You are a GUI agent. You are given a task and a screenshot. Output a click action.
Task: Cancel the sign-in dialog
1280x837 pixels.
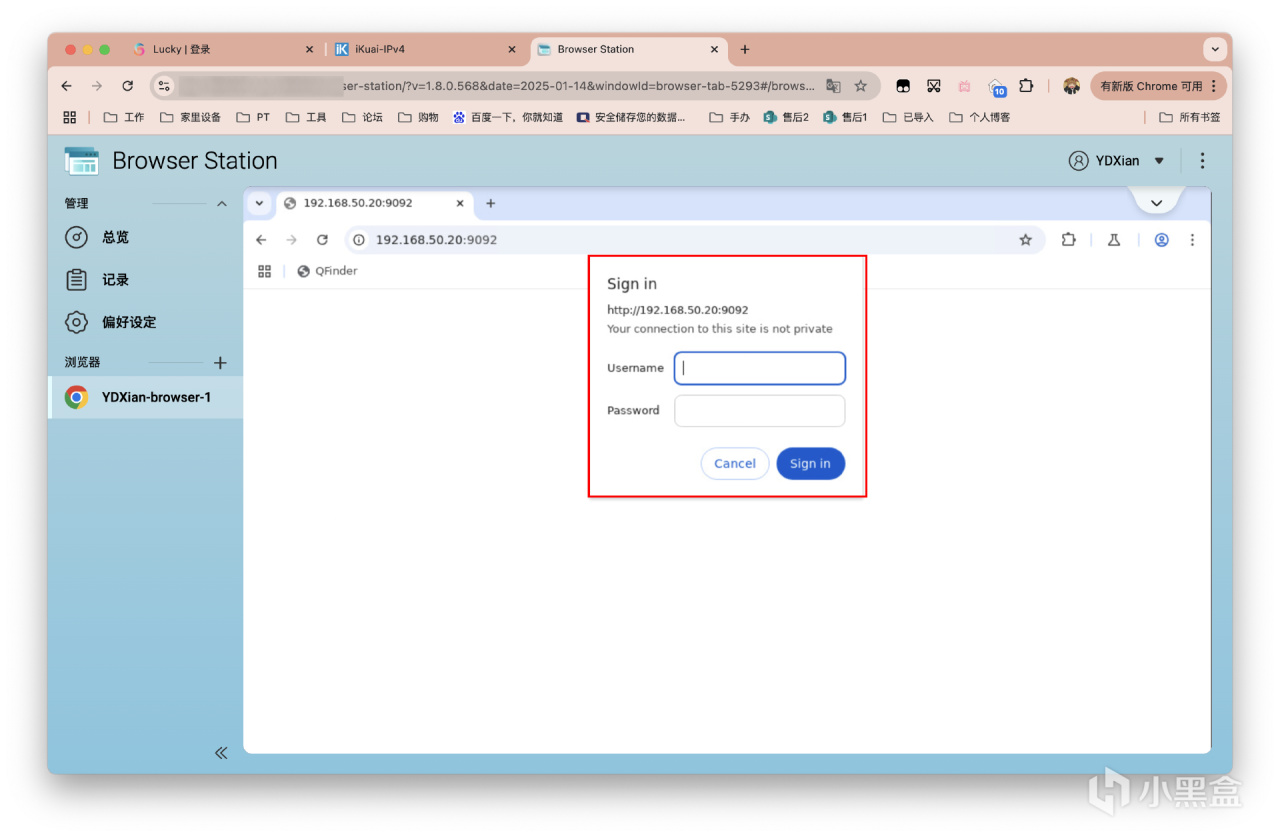[x=735, y=463]
